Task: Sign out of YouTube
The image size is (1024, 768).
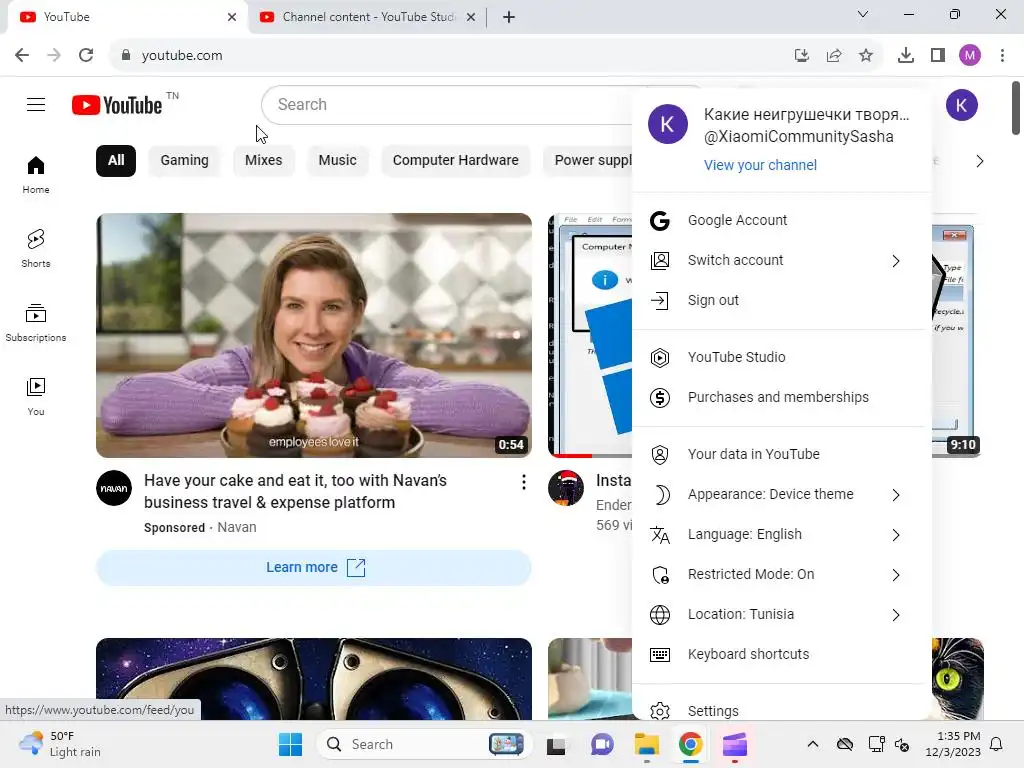Action: (781, 300)
